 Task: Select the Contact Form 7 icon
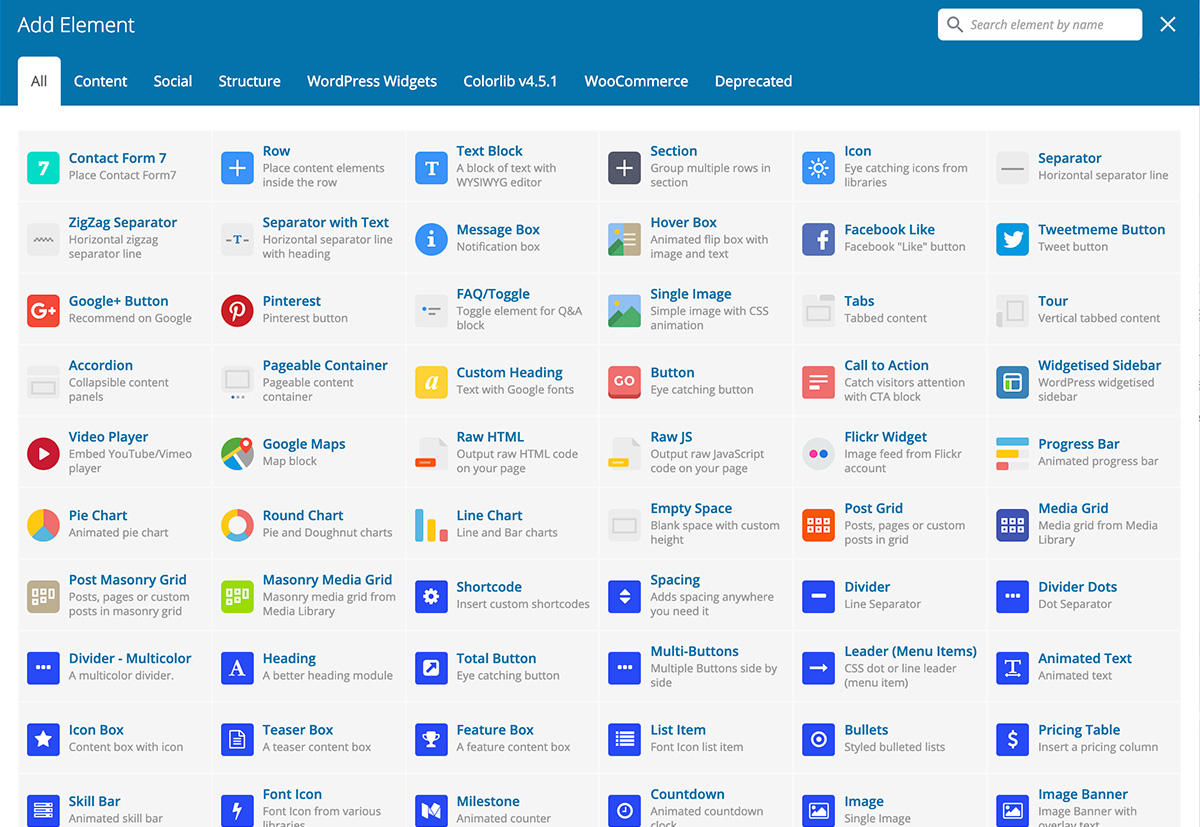pos(43,168)
